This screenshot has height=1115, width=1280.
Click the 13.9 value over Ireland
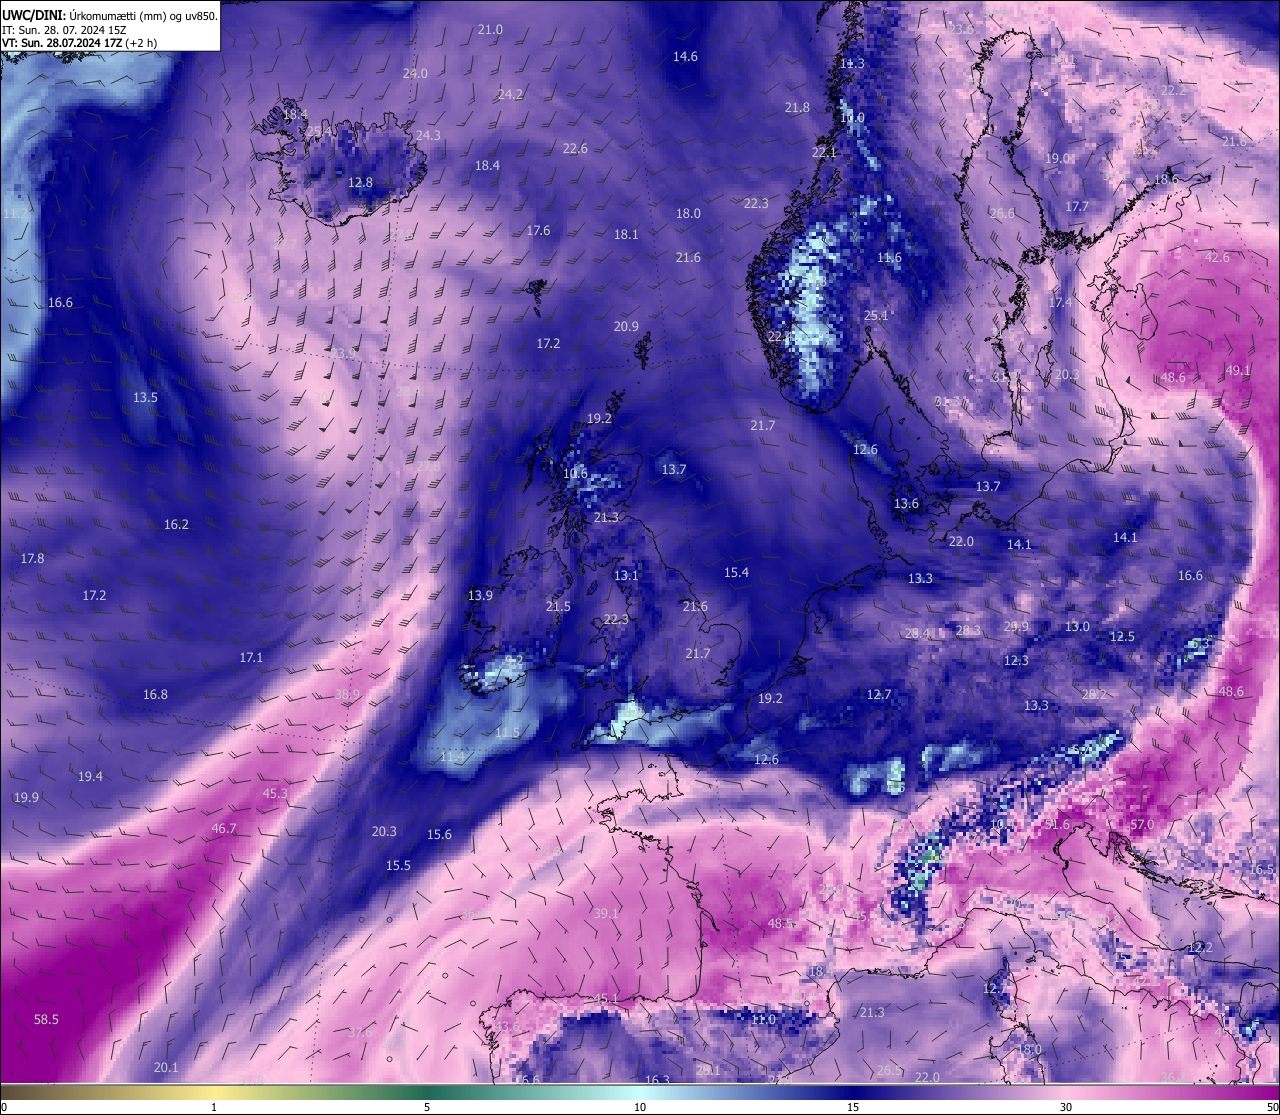point(480,595)
